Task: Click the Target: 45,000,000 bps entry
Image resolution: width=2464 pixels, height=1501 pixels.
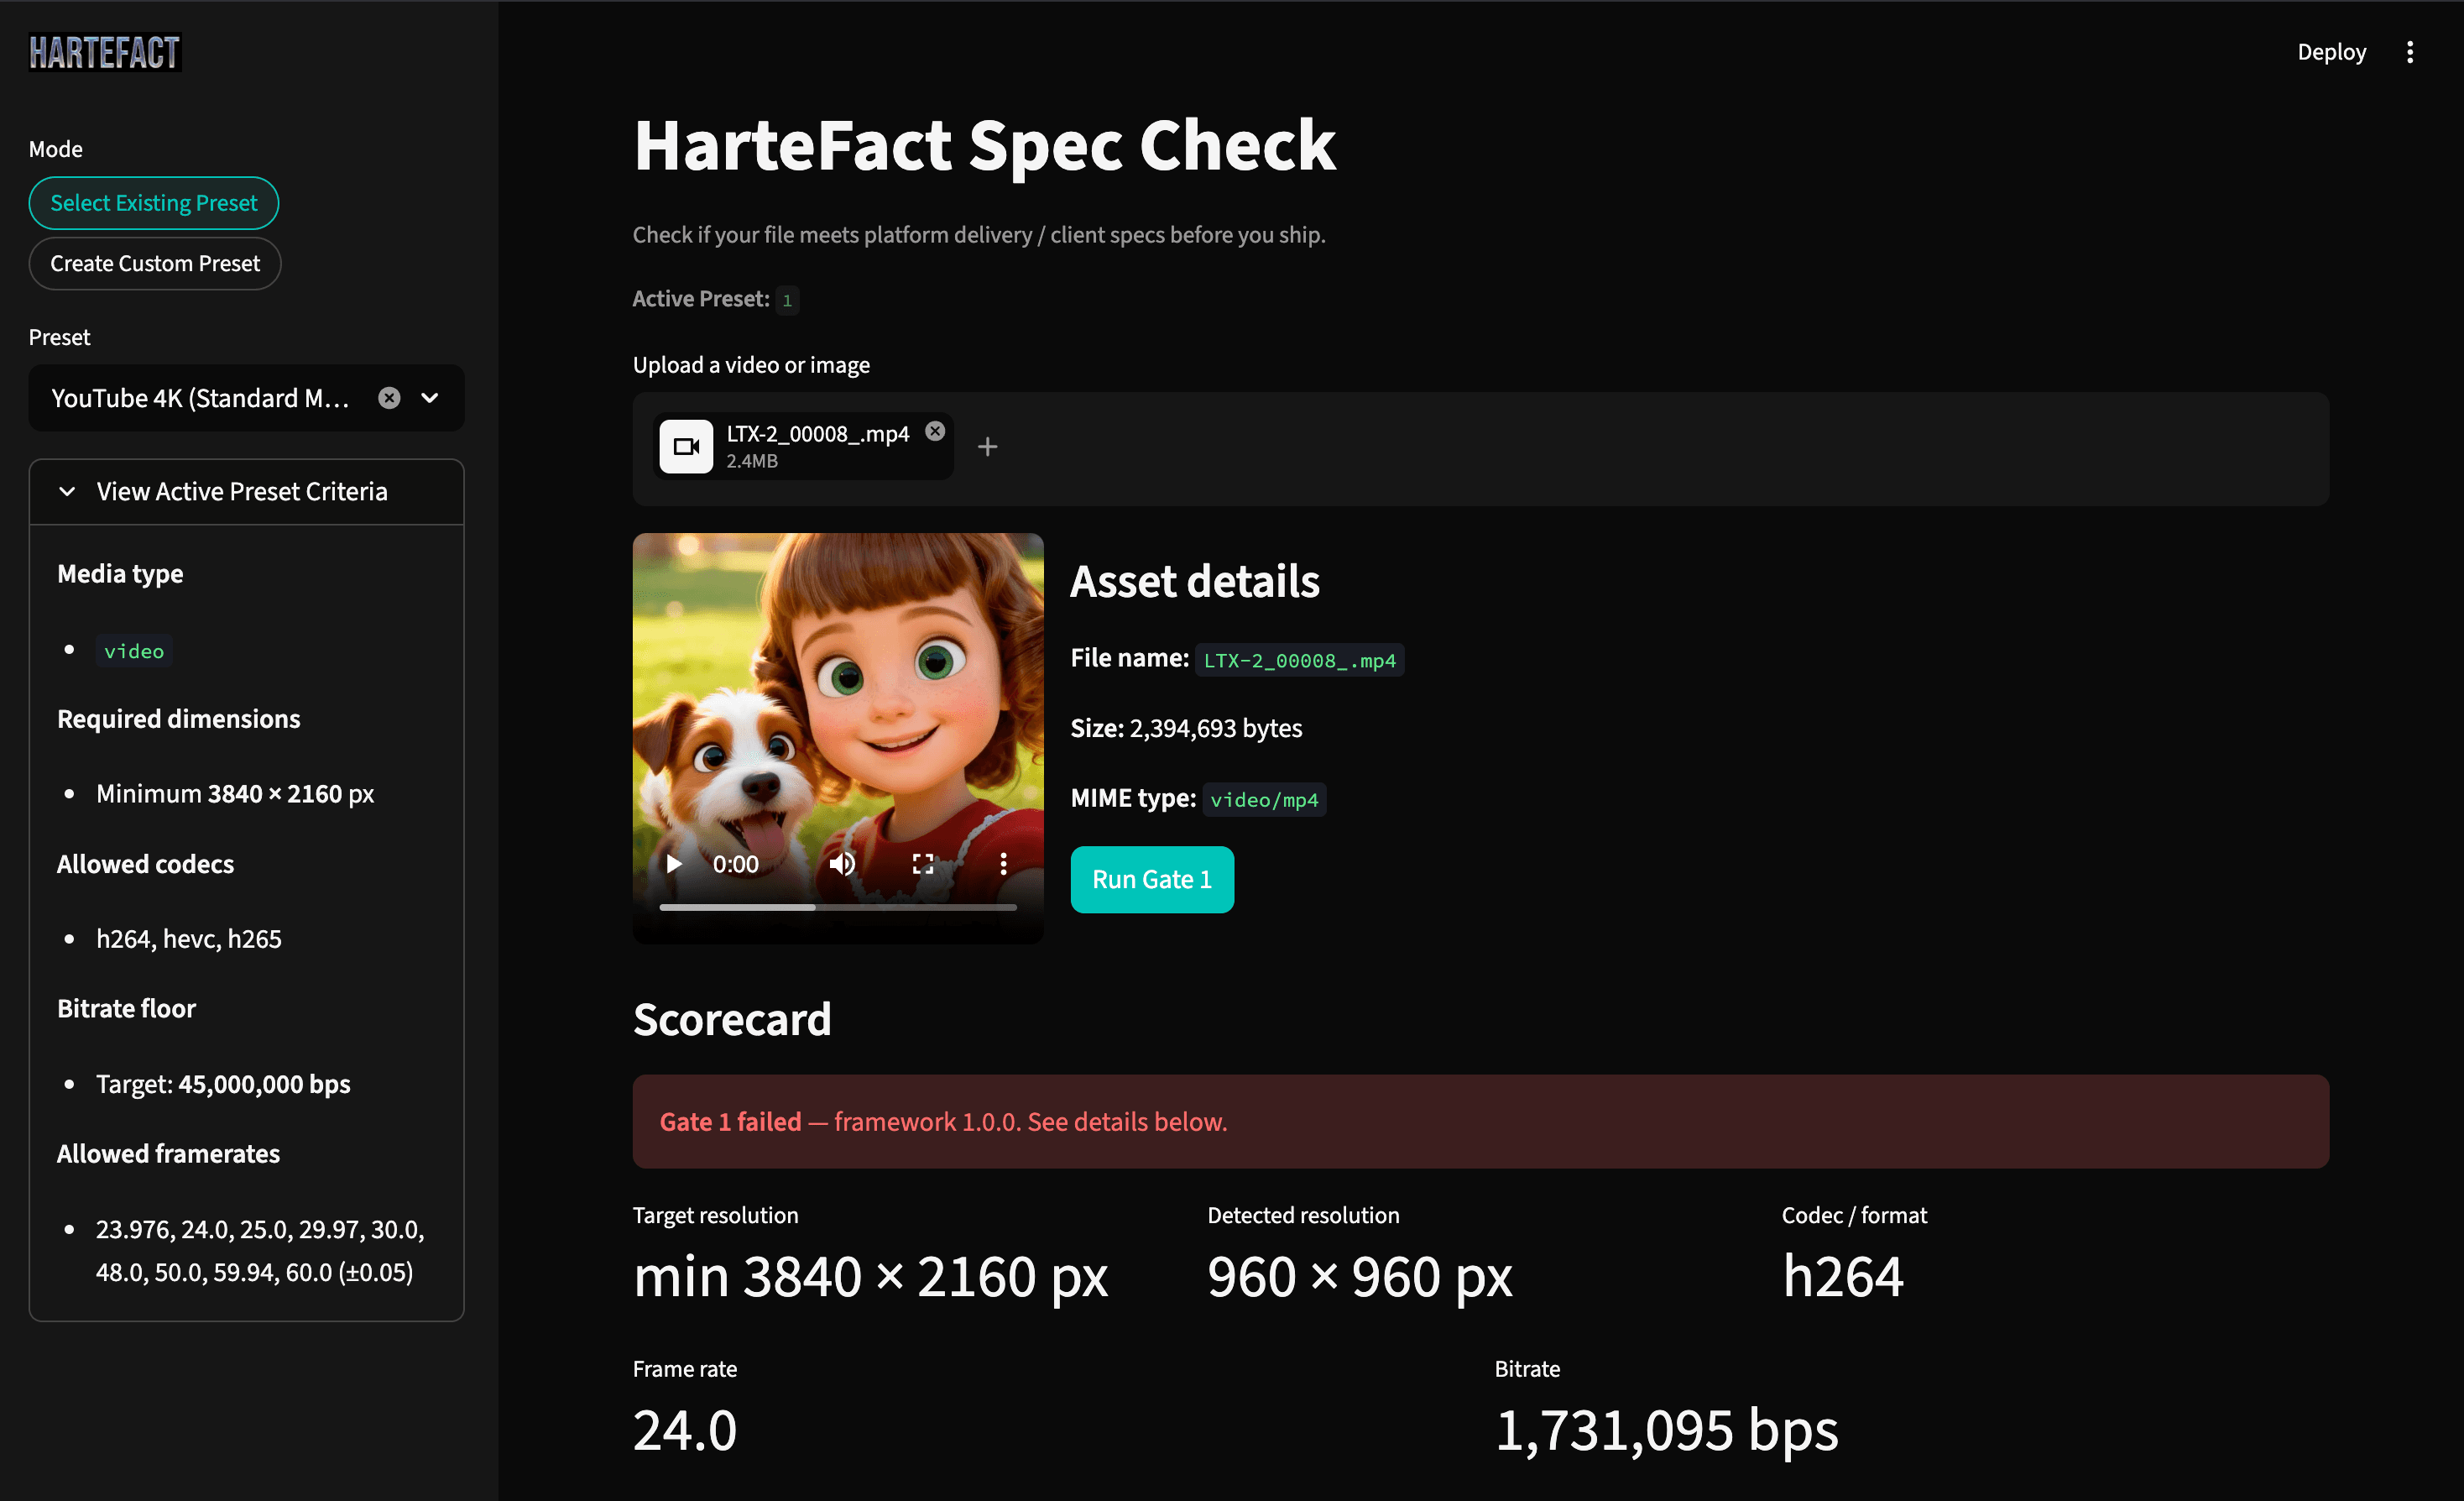Action: point(223,1084)
